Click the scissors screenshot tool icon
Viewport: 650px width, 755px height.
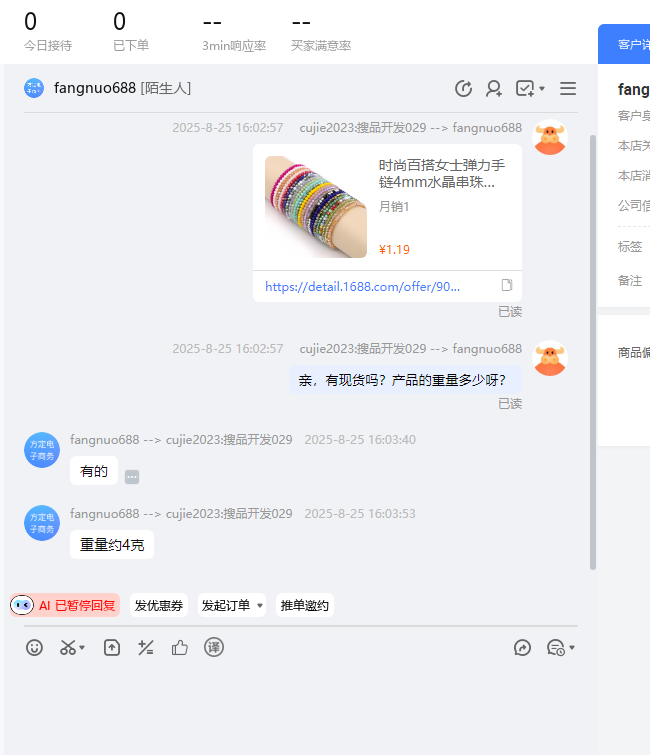point(67,648)
